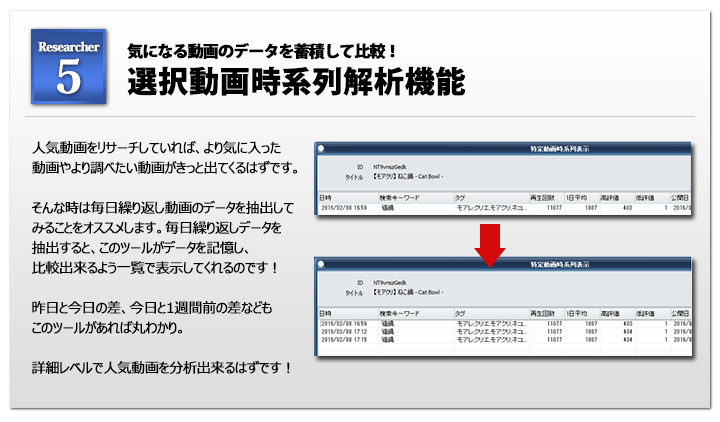Click the app icon in the three-row window's title bar
The width and height of the screenshot is (720, 422).
click(321, 264)
